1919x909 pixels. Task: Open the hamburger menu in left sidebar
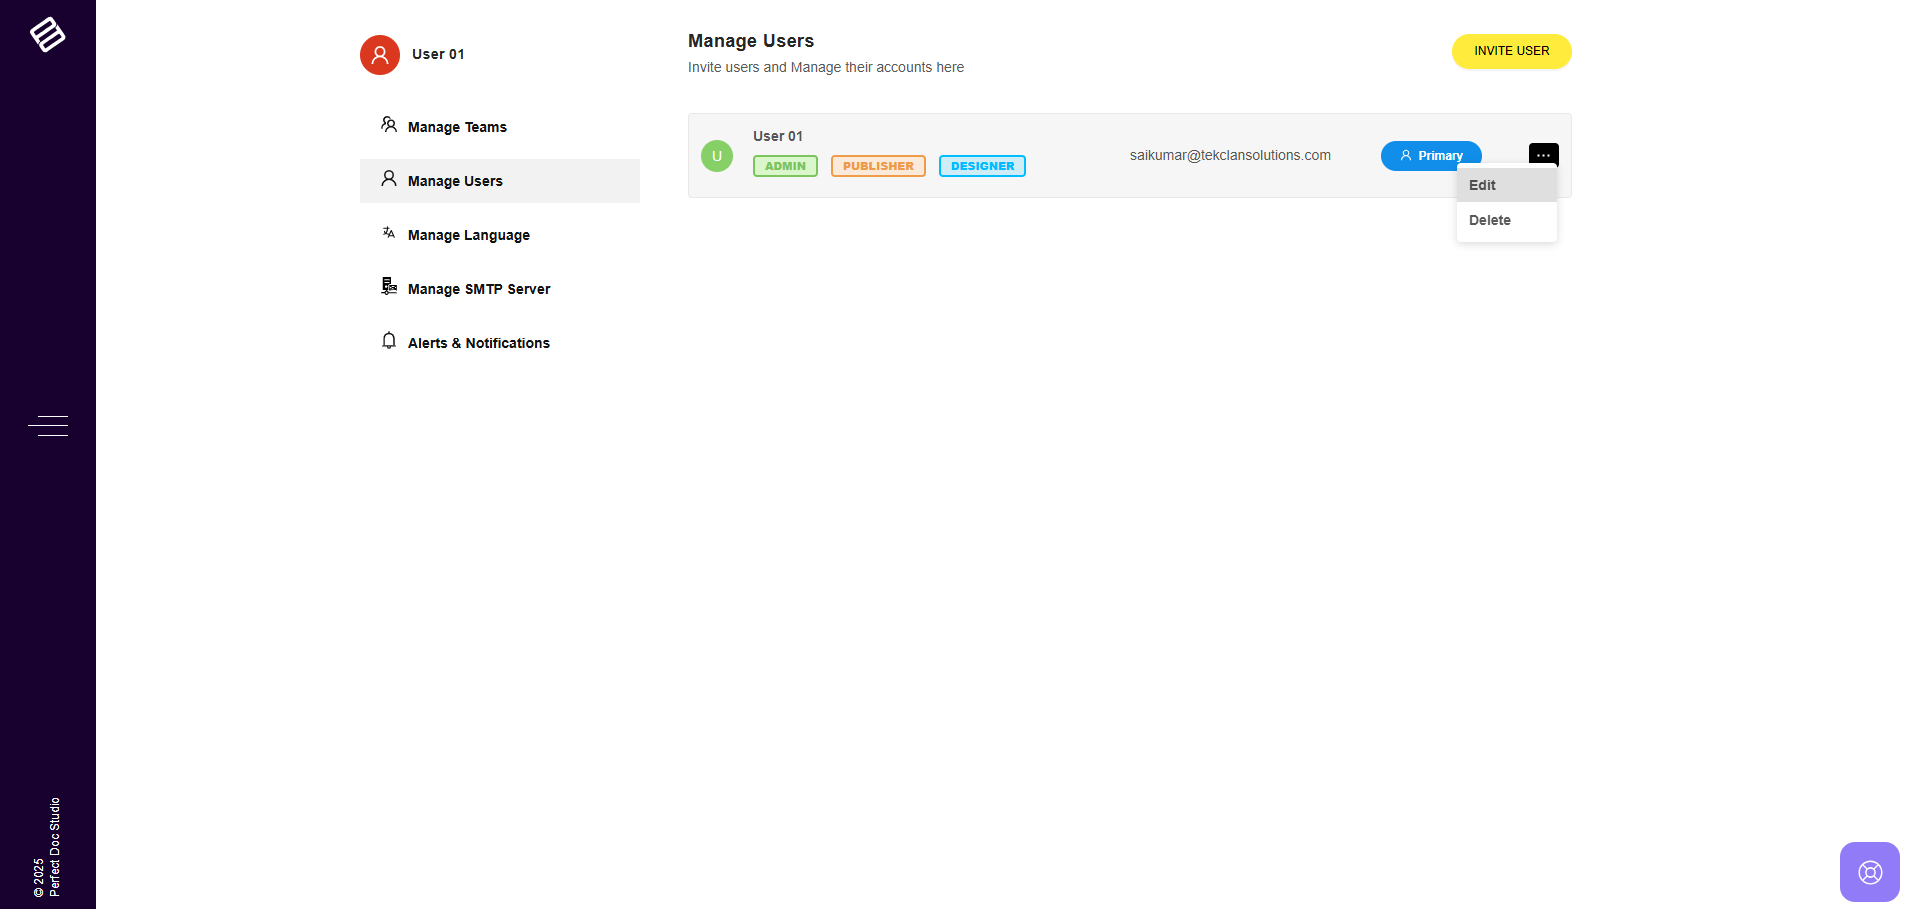click(x=48, y=426)
